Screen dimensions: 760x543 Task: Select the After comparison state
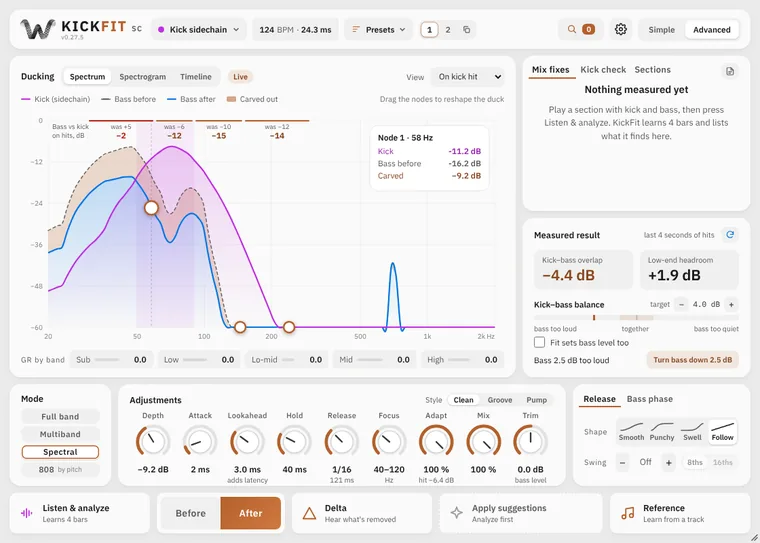(251, 513)
